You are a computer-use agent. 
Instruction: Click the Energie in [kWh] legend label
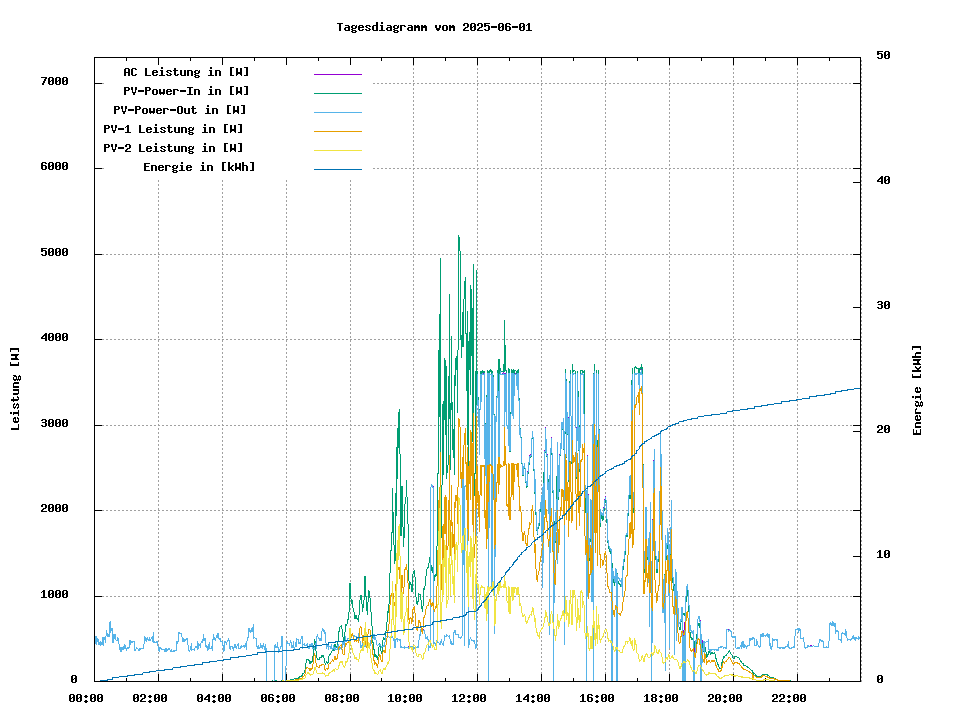click(x=199, y=167)
